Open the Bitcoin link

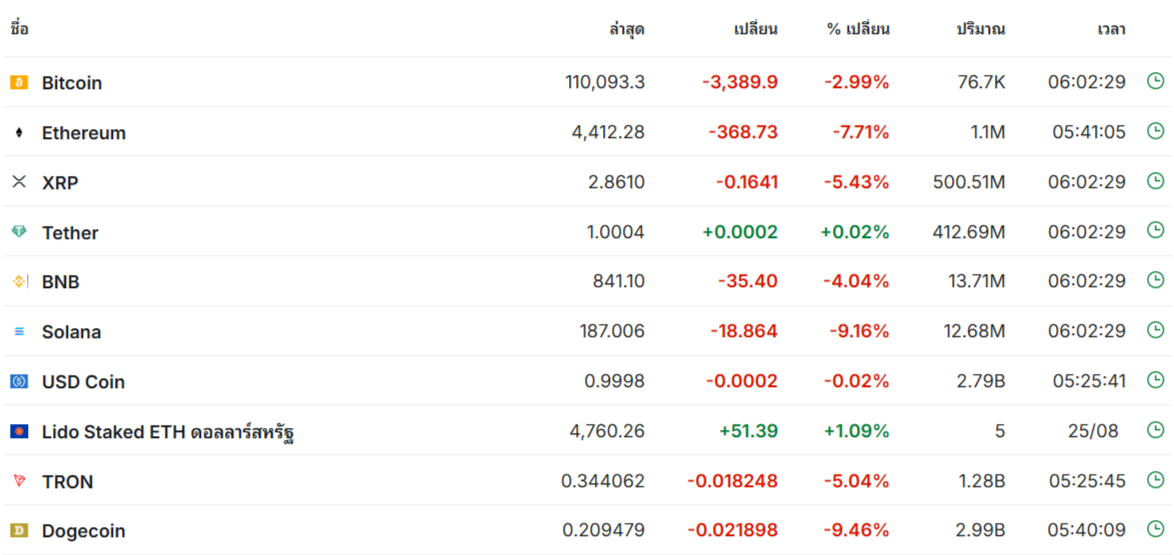coord(72,83)
